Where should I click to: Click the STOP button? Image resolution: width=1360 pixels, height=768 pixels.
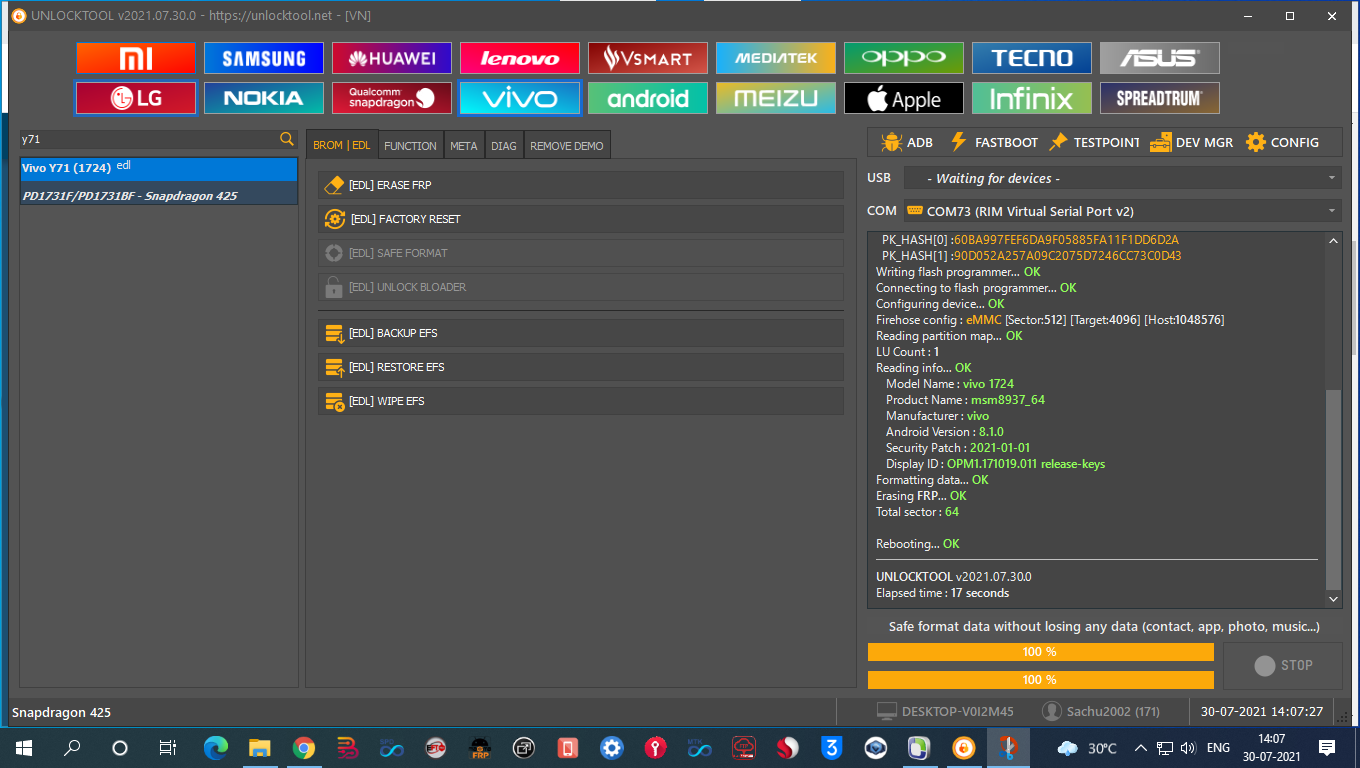pos(1283,665)
